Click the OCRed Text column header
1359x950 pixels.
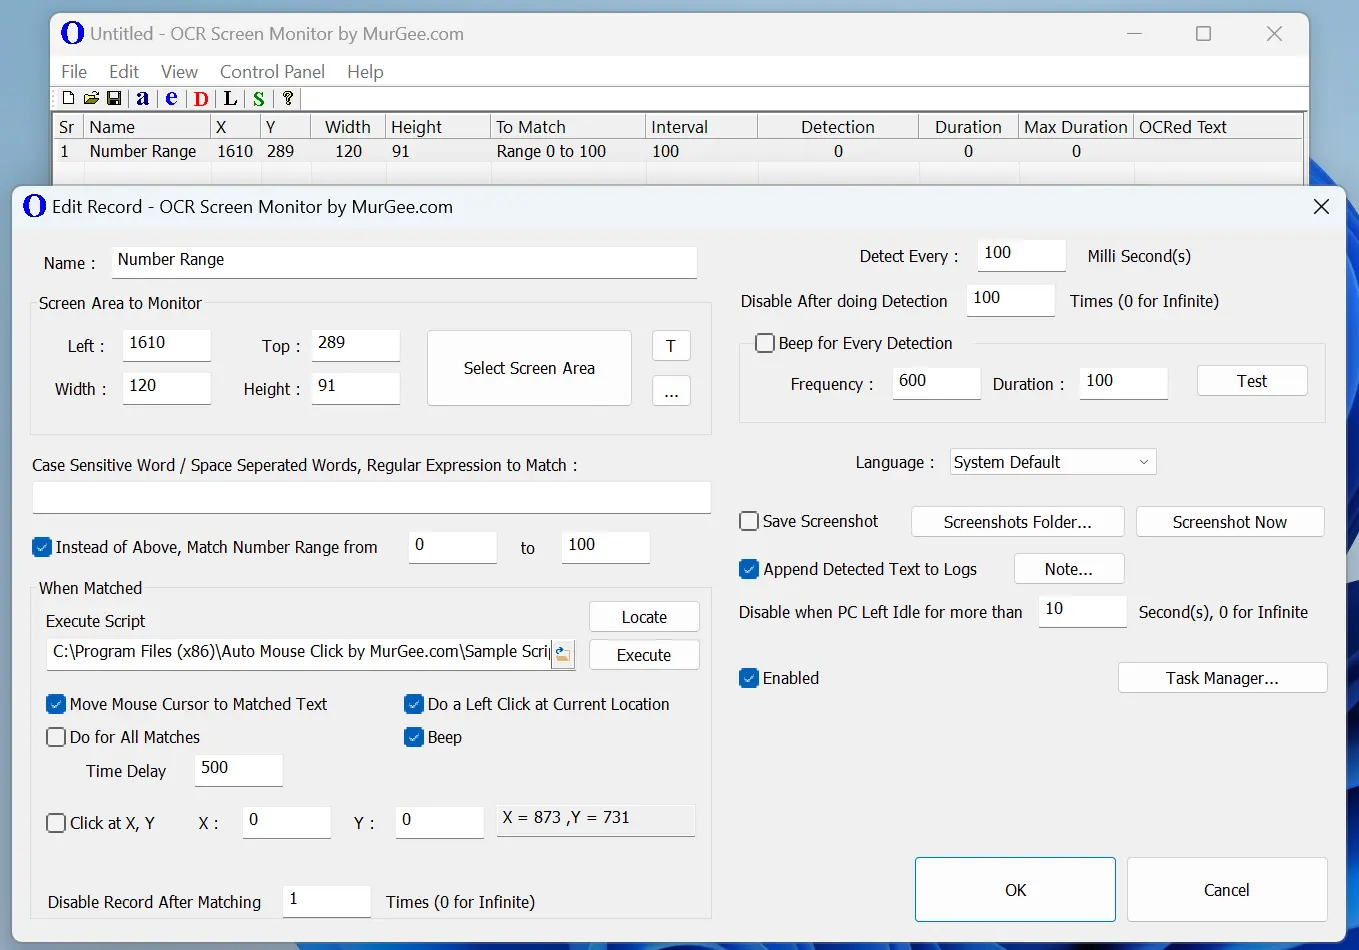click(x=1218, y=127)
